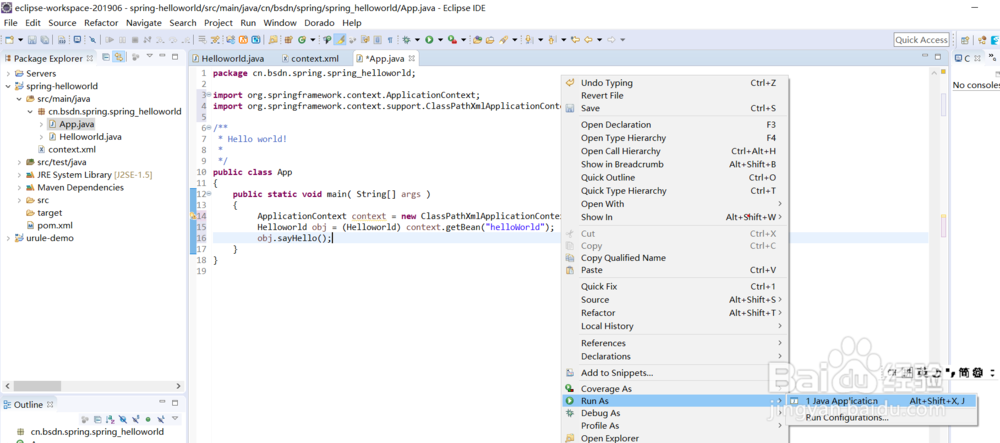
Task: Close the App.java editor tab
Action: (x=412, y=58)
